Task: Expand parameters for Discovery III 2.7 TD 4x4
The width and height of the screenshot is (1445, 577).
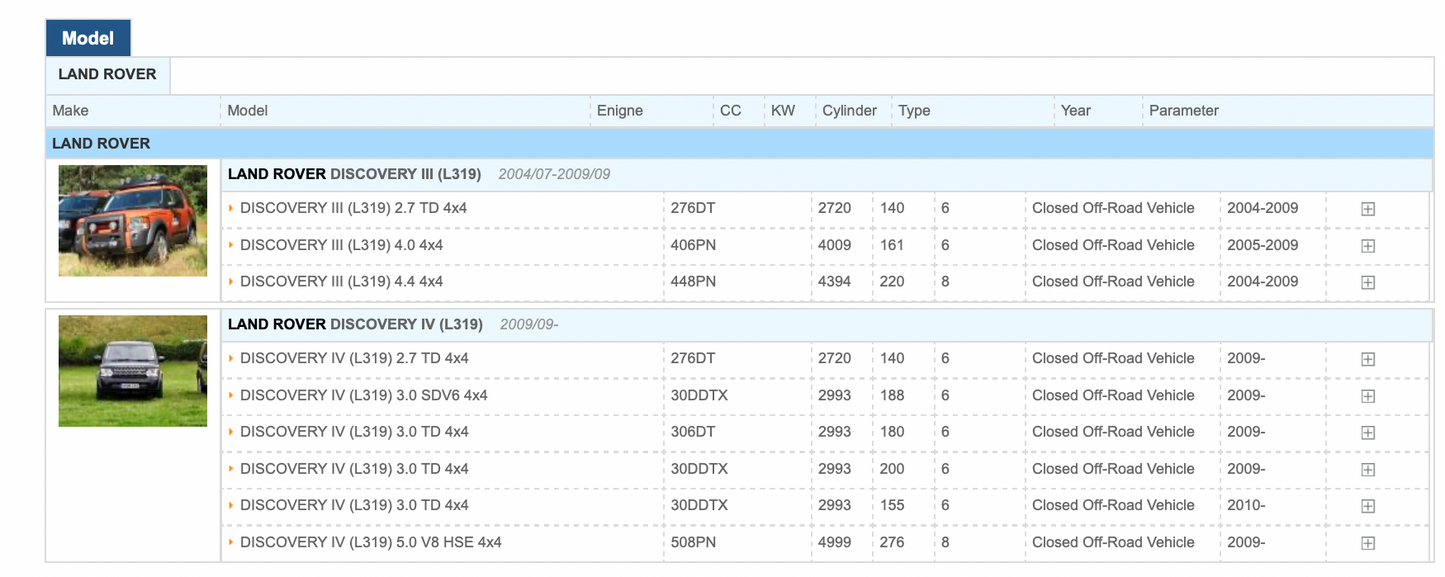Action: (1368, 209)
